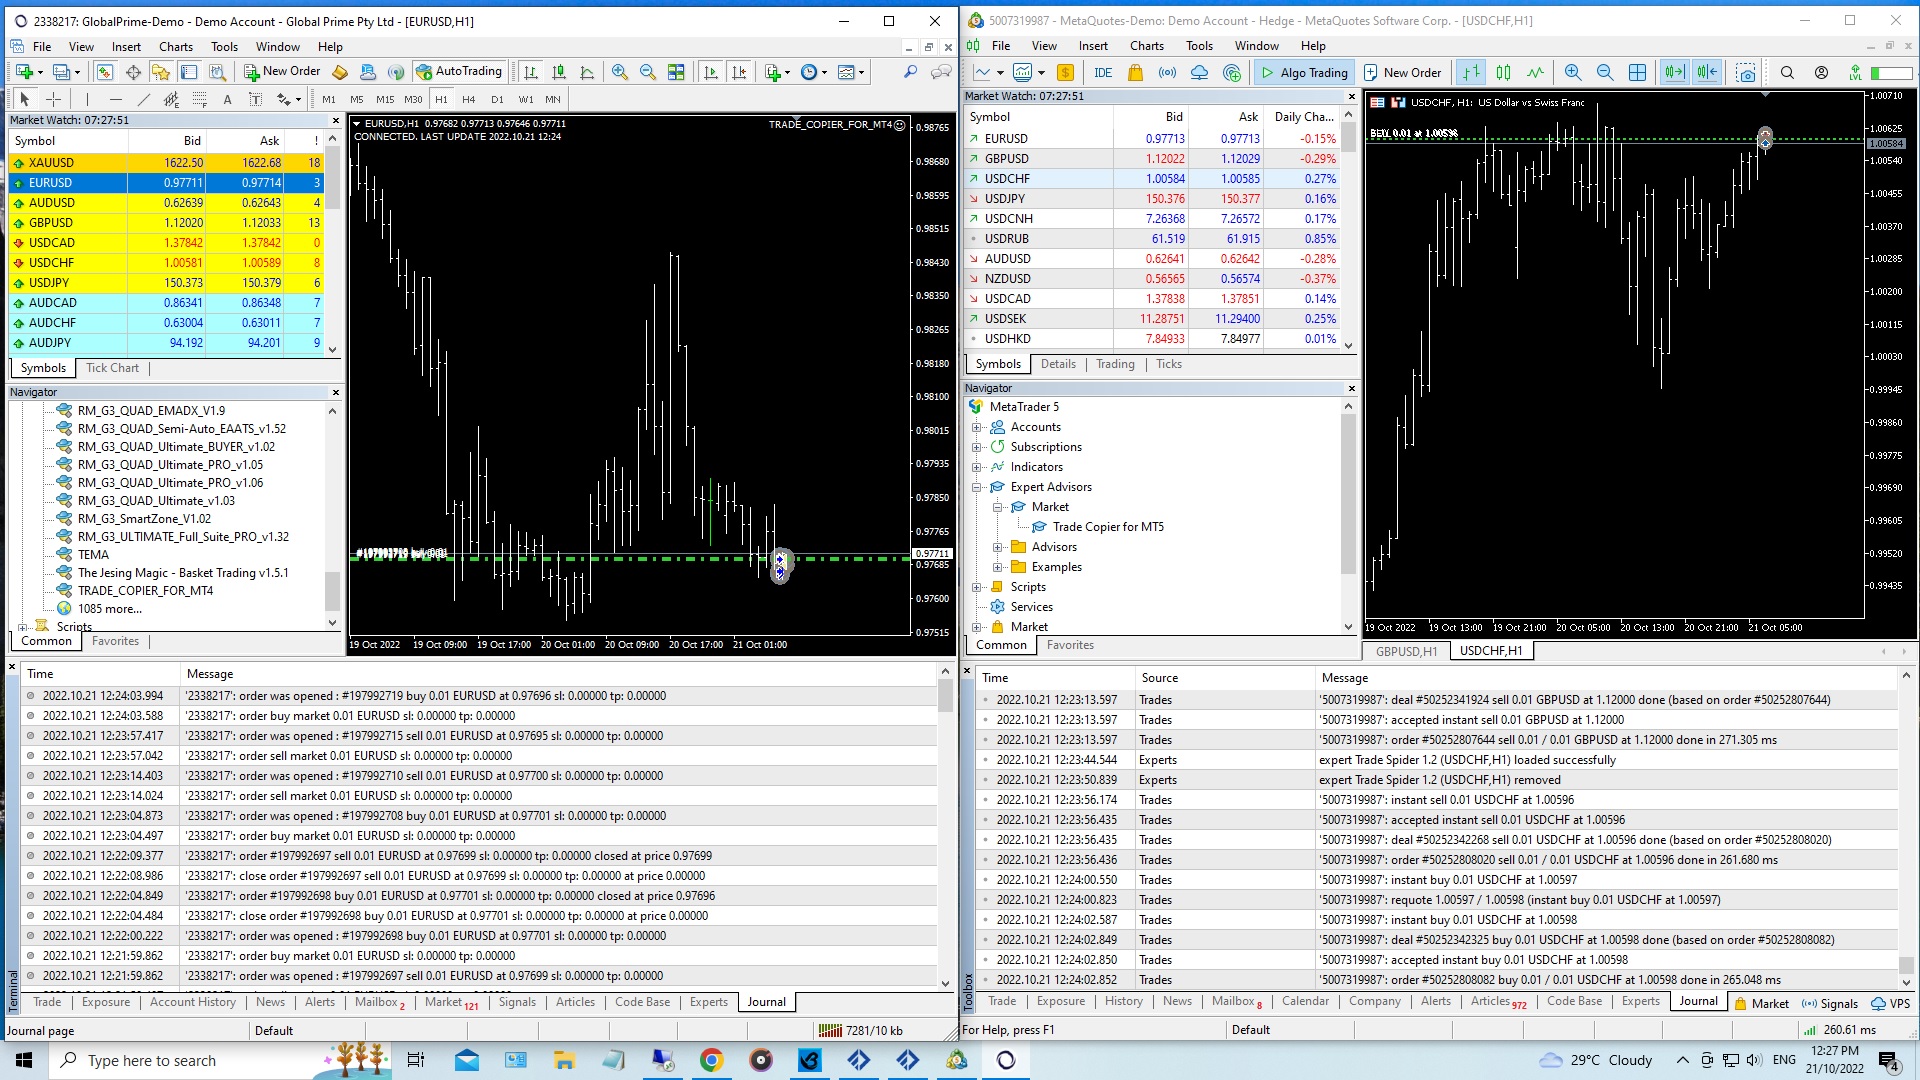Click MT4 New Order button

click(282, 71)
